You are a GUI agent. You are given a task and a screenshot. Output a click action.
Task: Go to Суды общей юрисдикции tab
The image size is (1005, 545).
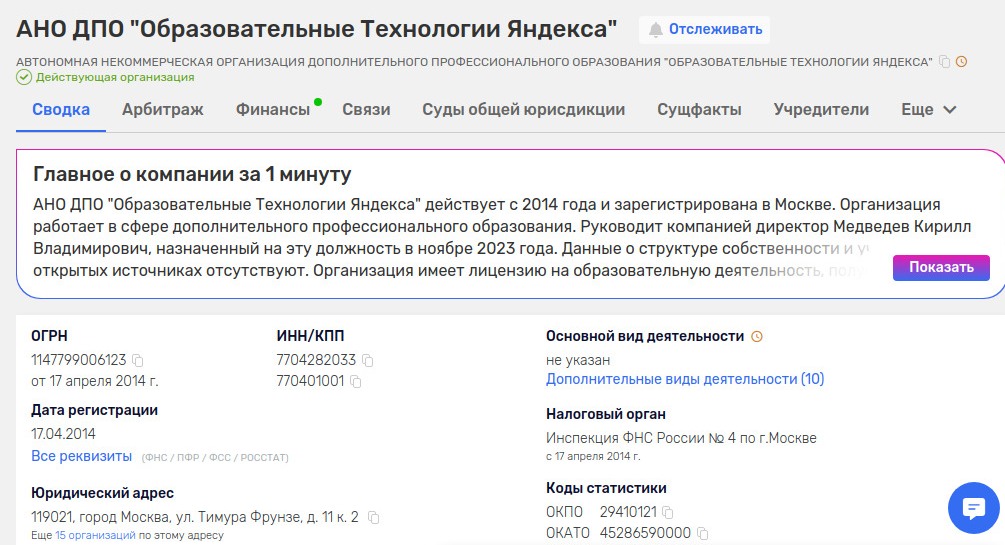pyautogui.click(x=524, y=110)
